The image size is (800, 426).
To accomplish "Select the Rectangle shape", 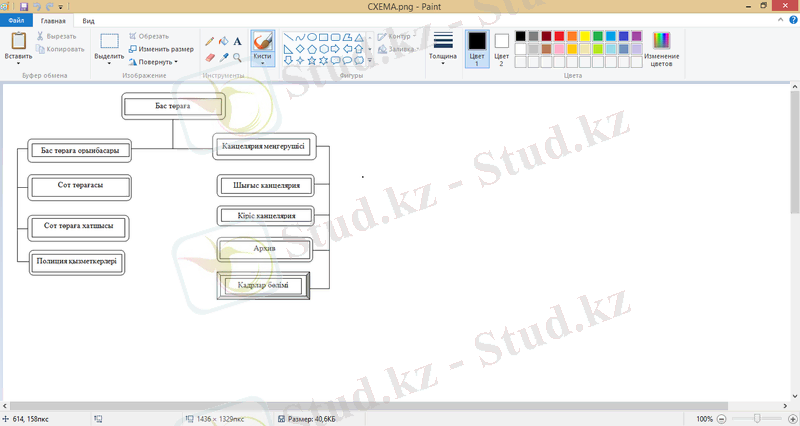I will click(323, 37).
